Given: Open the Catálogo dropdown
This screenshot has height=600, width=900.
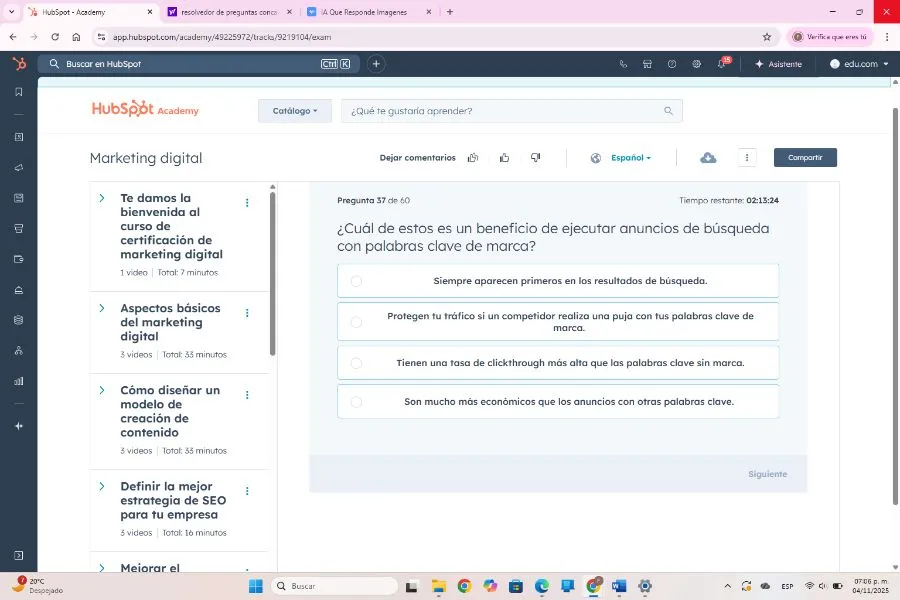Looking at the screenshot, I should pos(294,111).
